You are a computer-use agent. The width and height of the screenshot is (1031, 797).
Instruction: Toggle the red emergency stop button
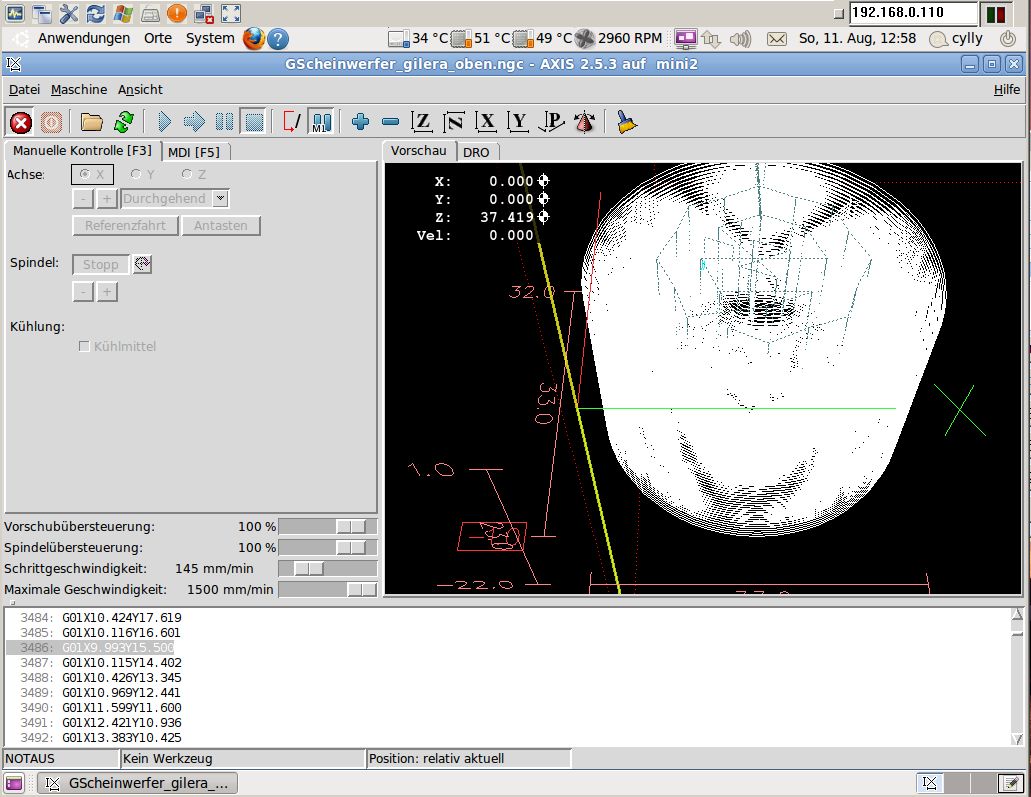pyautogui.click(x=20, y=122)
